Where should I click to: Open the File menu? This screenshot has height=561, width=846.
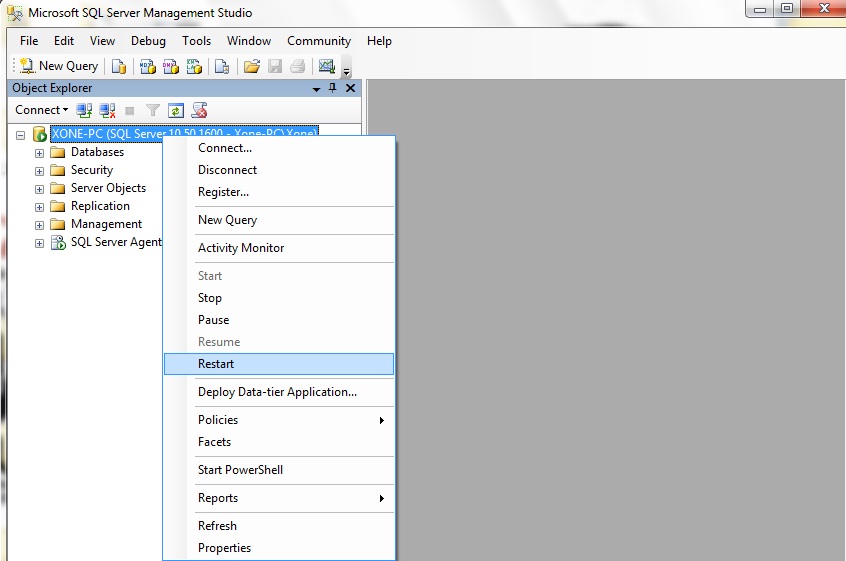point(29,41)
